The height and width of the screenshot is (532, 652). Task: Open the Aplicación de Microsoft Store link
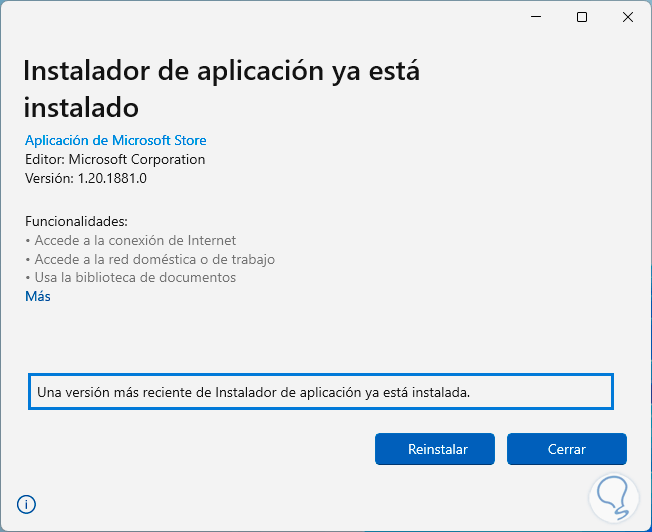(x=116, y=140)
